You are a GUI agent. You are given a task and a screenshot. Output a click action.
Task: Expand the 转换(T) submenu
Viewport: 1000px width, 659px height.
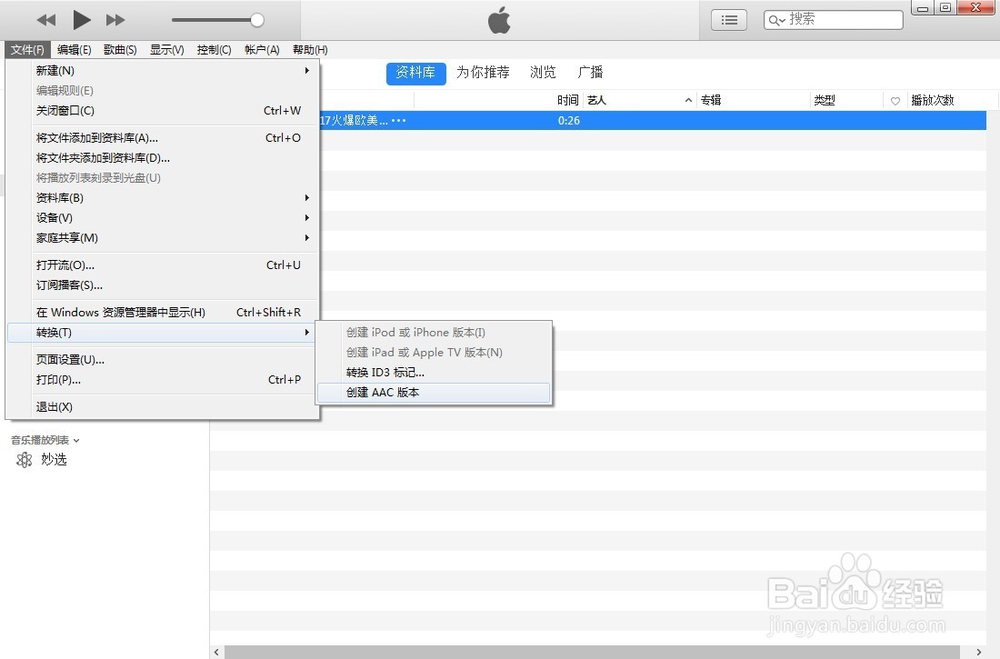pyautogui.click(x=163, y=332)
